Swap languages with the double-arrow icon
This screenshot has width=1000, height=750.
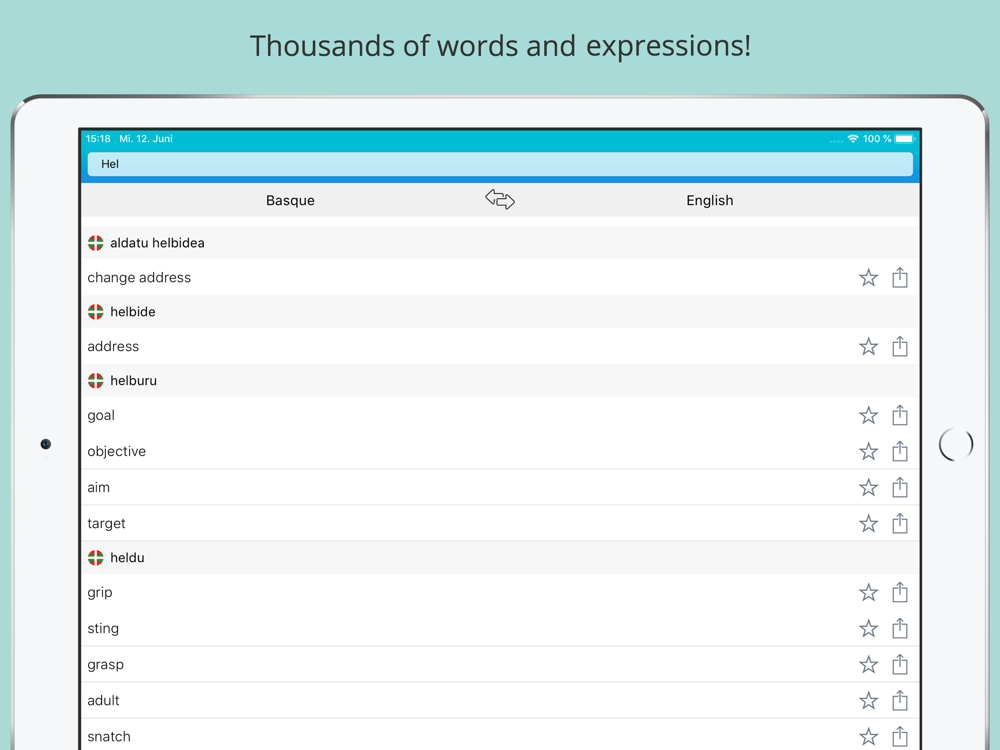point(499,200)
